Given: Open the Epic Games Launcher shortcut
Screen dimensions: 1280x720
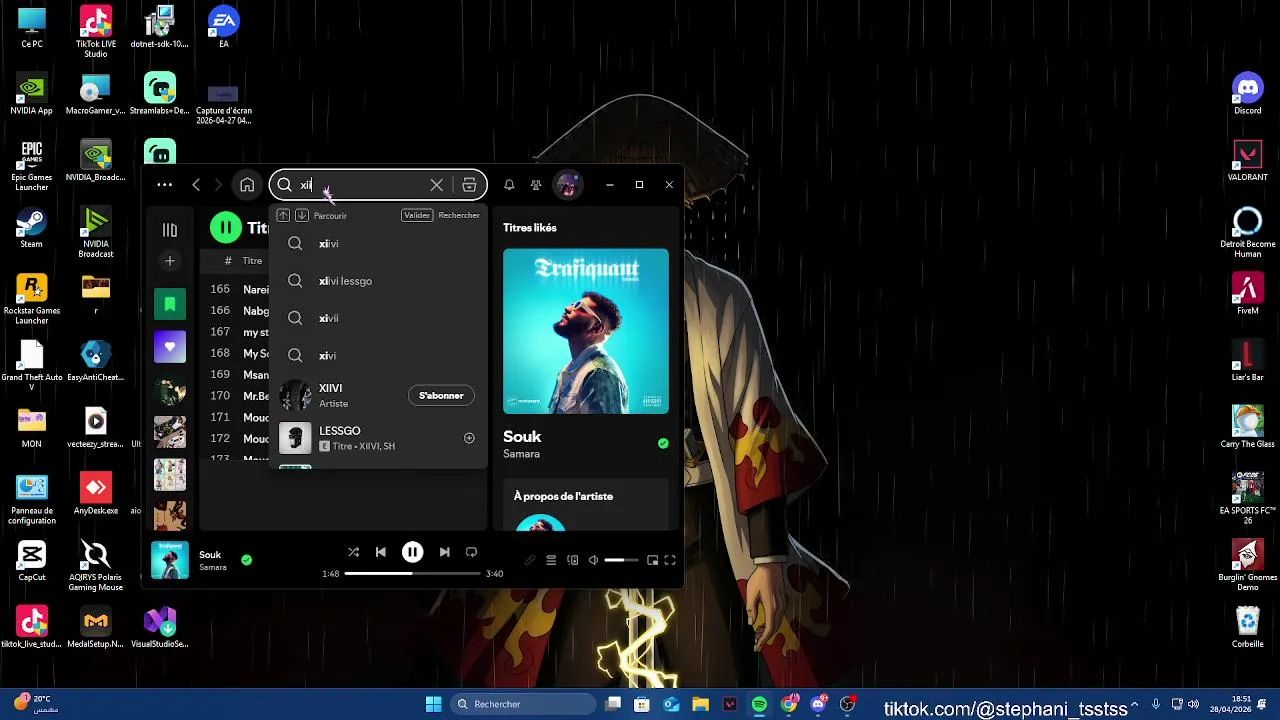Looking at the screenshot, I should (32, 166).
